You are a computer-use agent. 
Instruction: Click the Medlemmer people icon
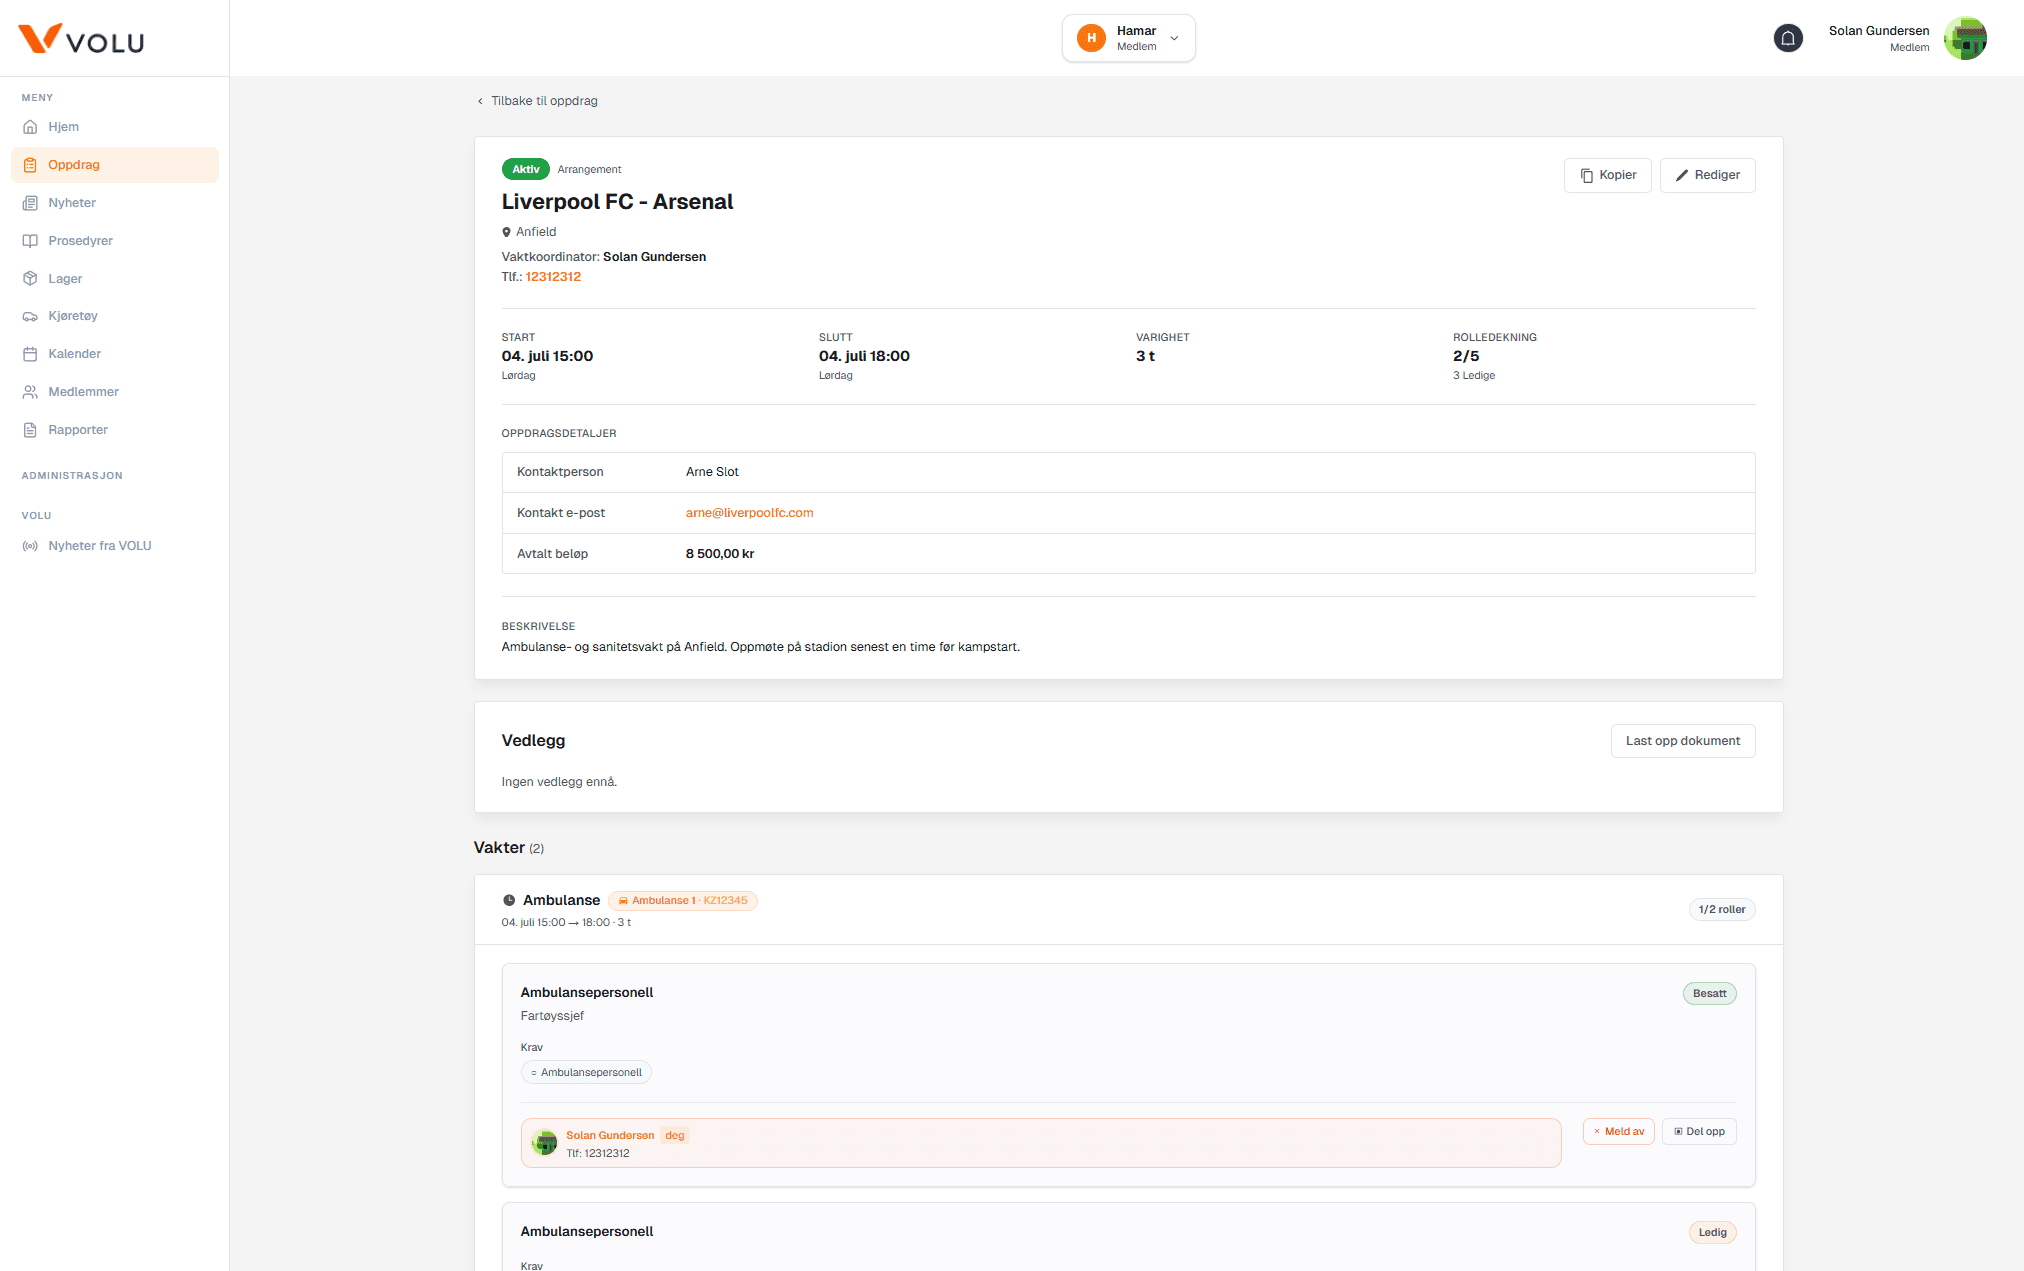[x=30, y=392]
